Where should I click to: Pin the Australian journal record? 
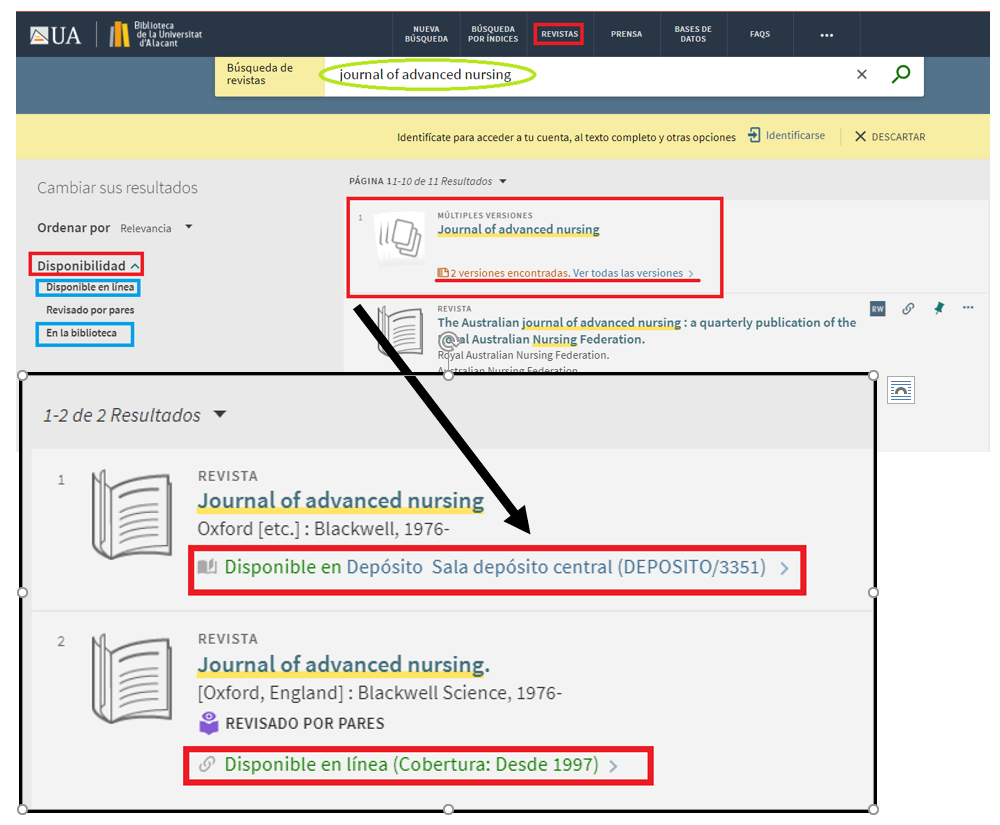938,309
